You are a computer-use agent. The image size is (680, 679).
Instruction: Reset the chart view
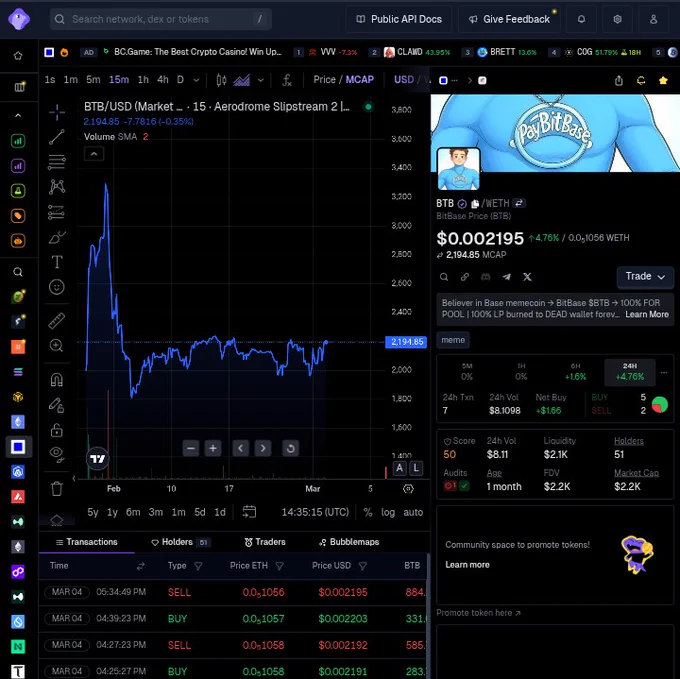[291, 448]
